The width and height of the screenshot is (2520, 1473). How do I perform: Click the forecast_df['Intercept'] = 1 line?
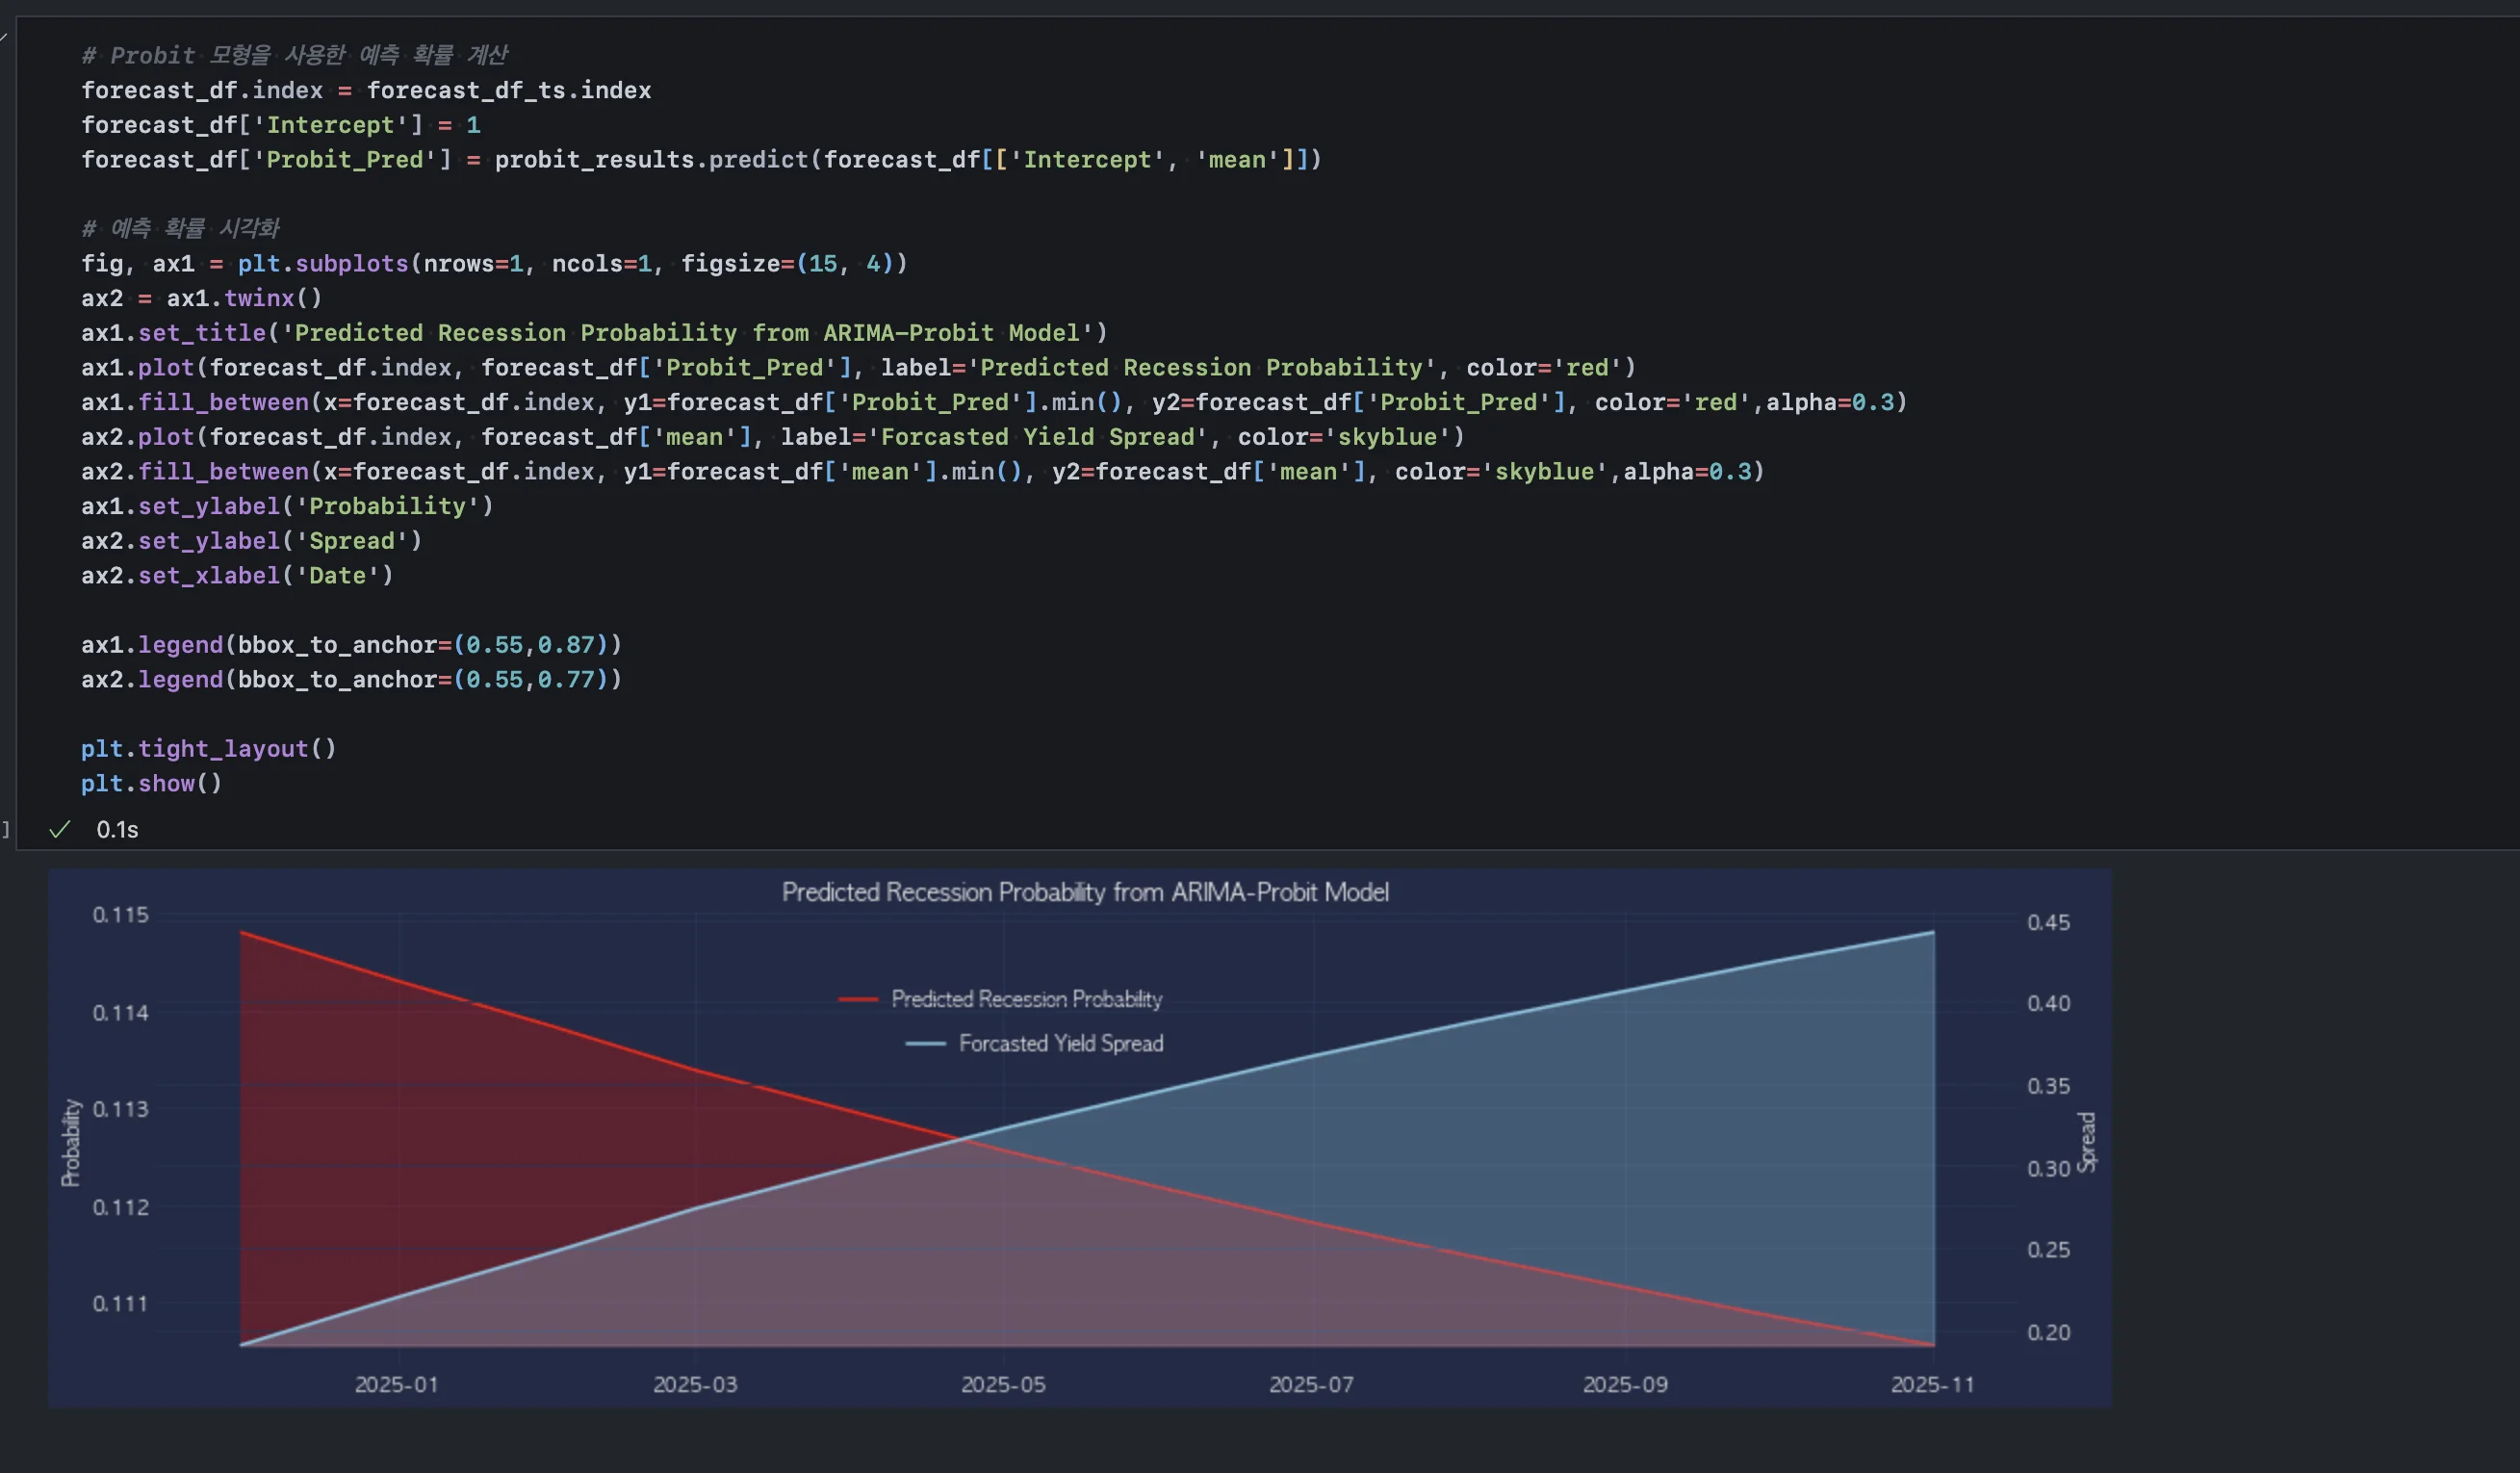click(280, 125)
